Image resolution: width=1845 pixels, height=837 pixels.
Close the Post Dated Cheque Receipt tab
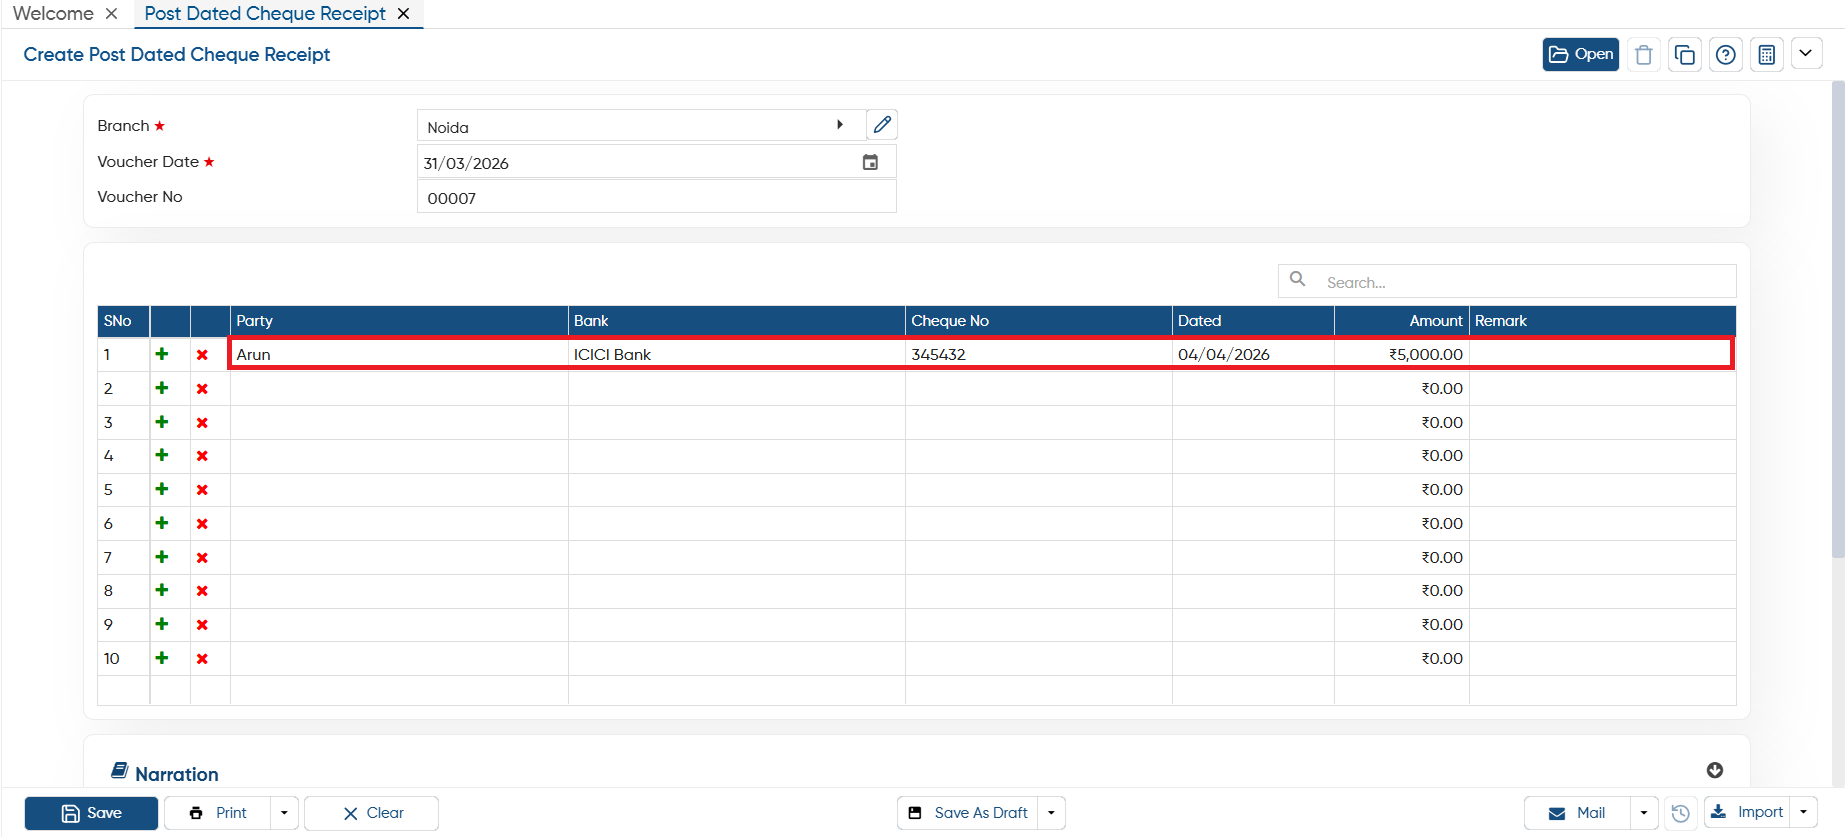404,13
